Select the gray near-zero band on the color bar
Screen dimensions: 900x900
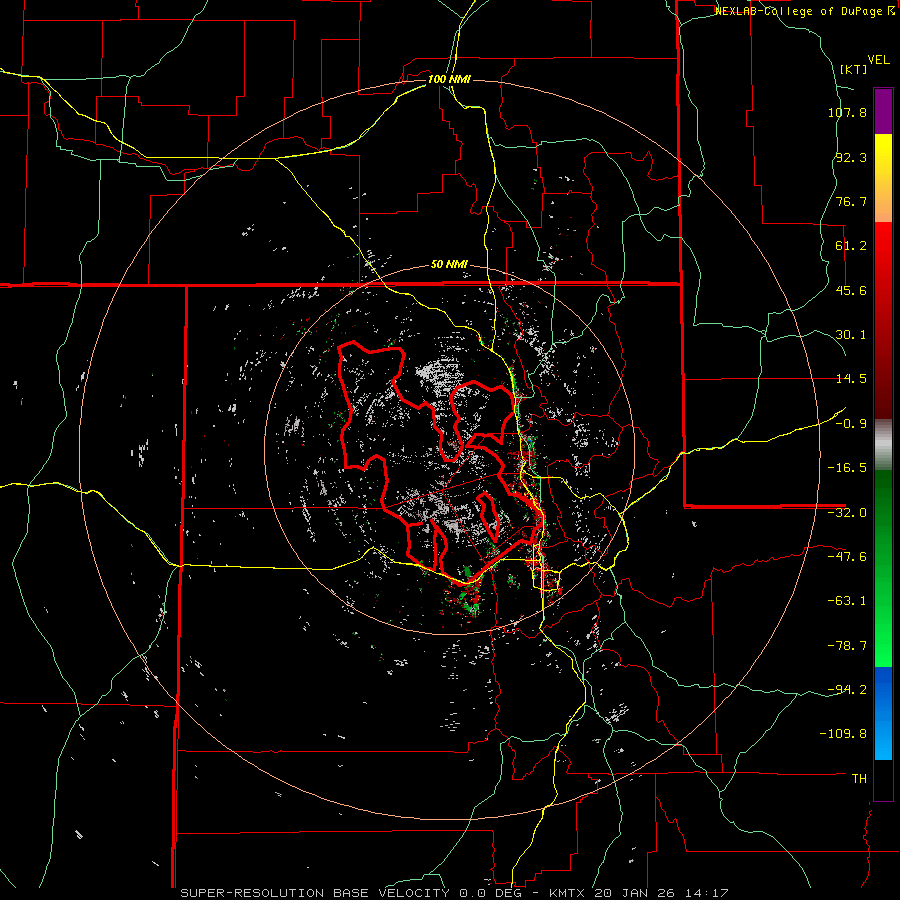click(x=883, y=443)
